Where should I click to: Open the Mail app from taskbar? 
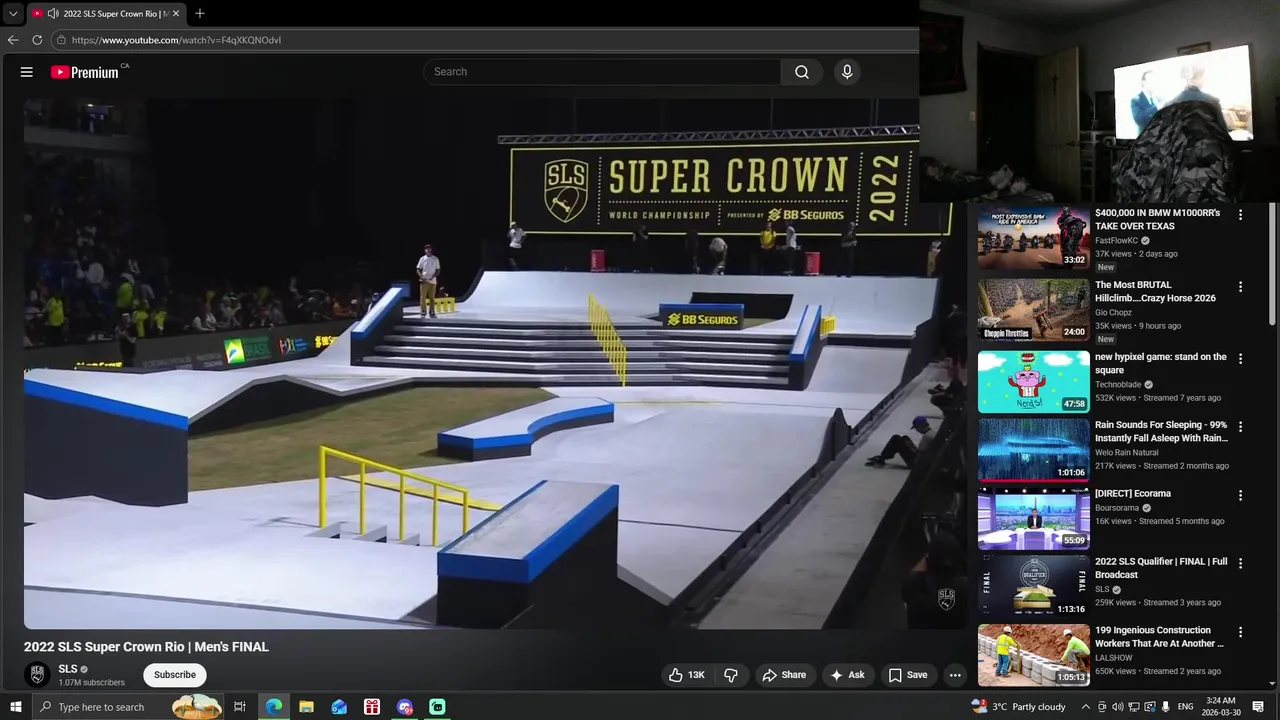[x=339, y=707]
